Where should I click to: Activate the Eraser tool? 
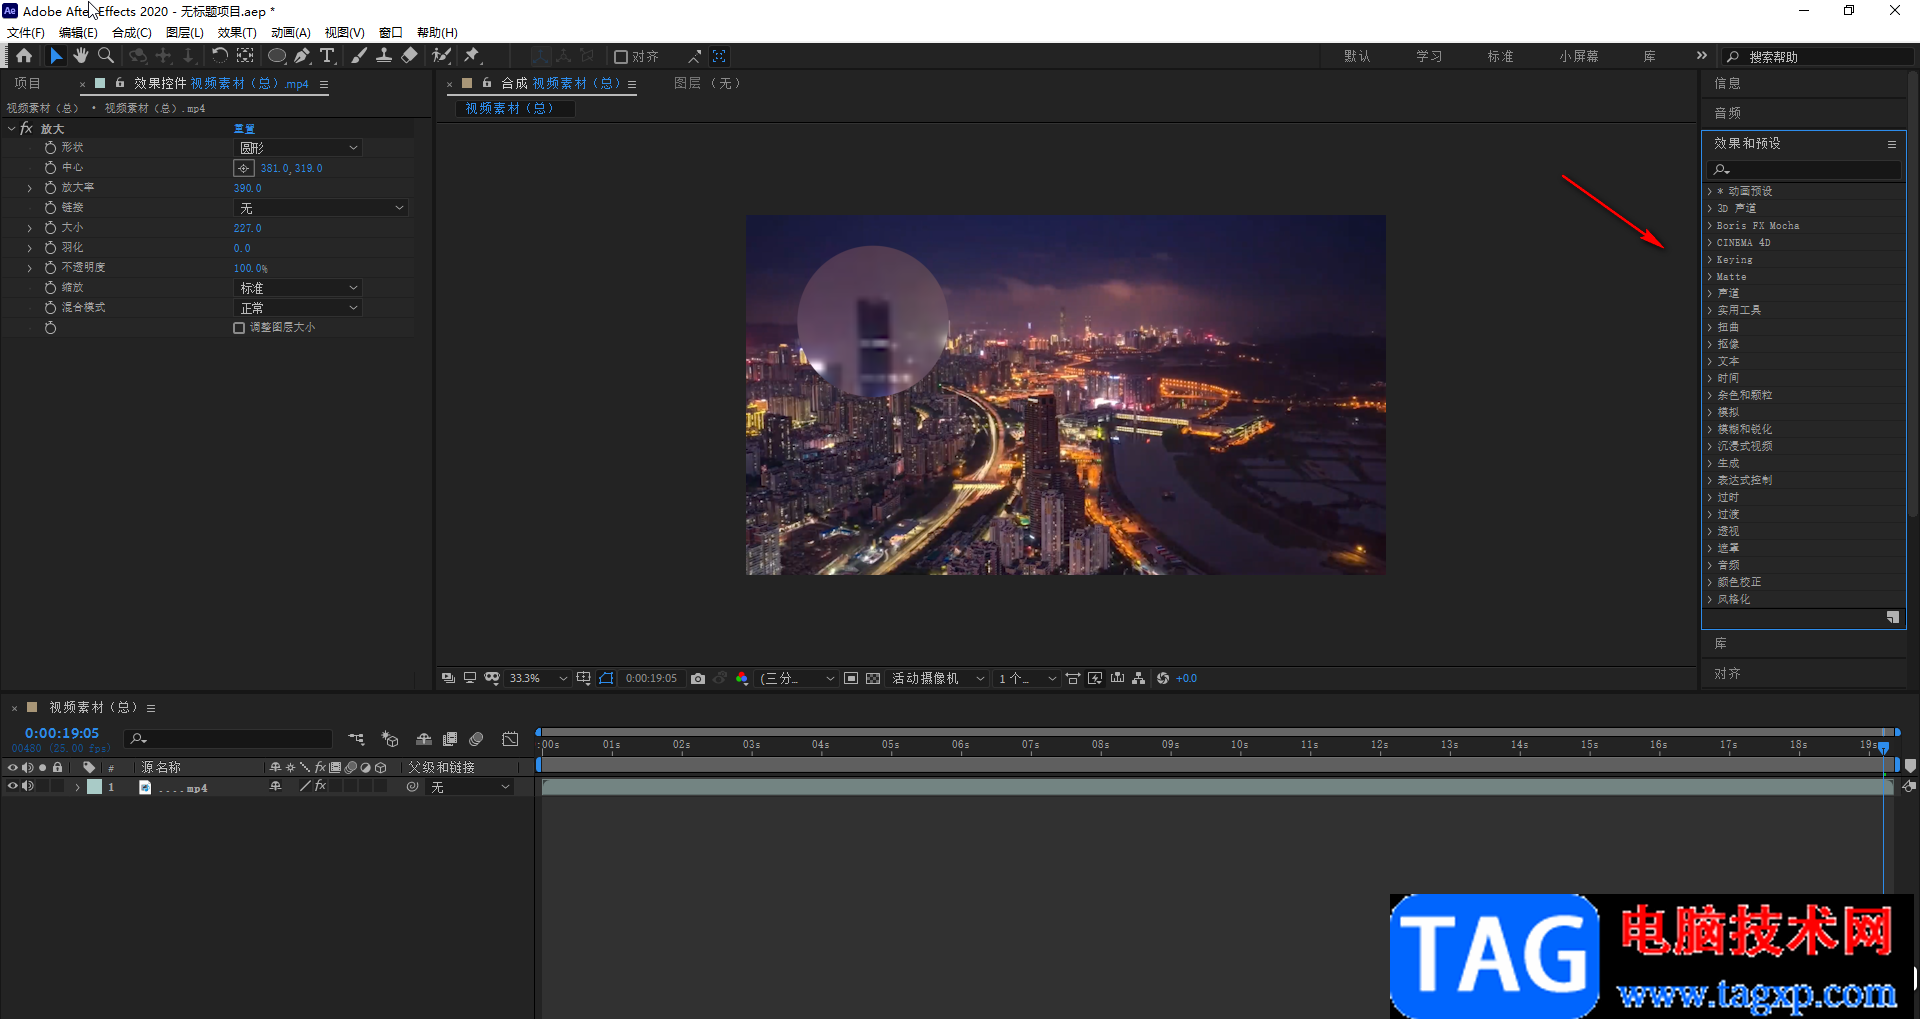pos(409,56)
